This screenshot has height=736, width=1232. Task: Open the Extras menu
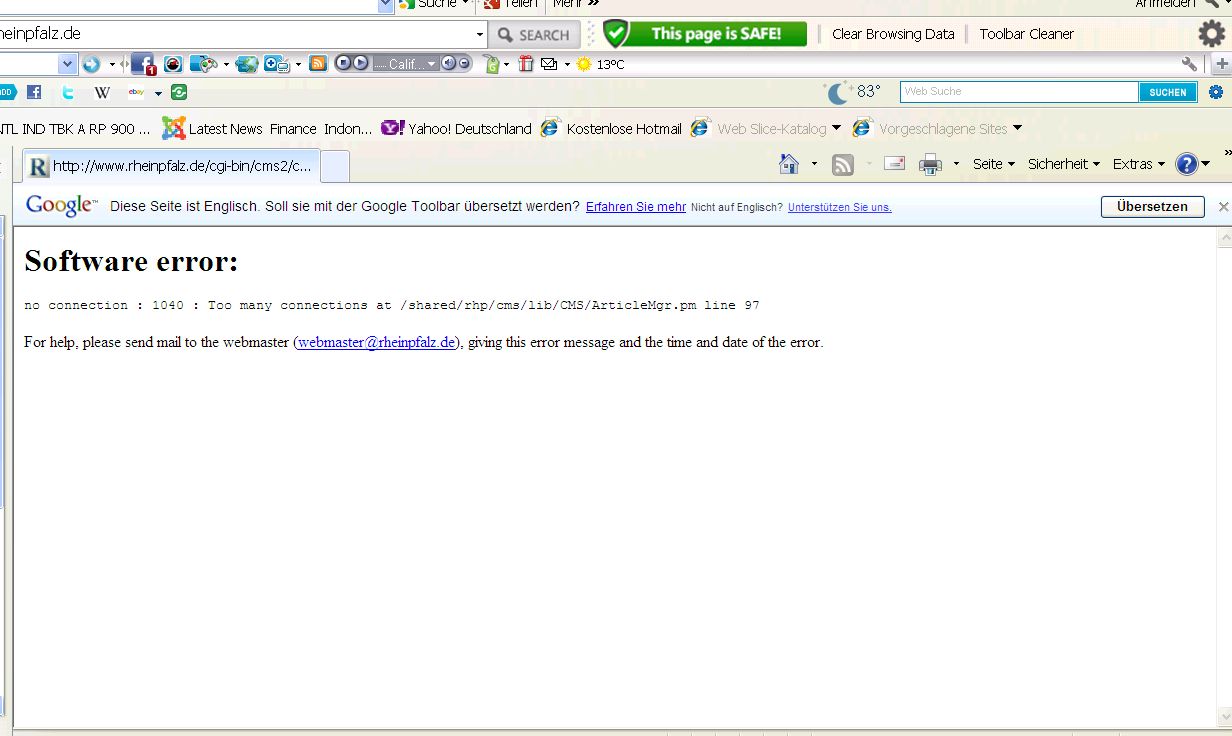[x=1138, y=164]
